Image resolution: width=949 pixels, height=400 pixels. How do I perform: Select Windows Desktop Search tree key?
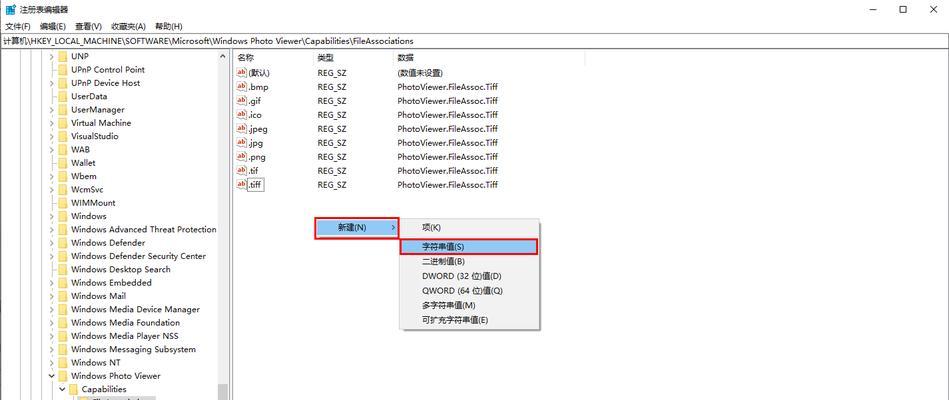click(120, 269)
